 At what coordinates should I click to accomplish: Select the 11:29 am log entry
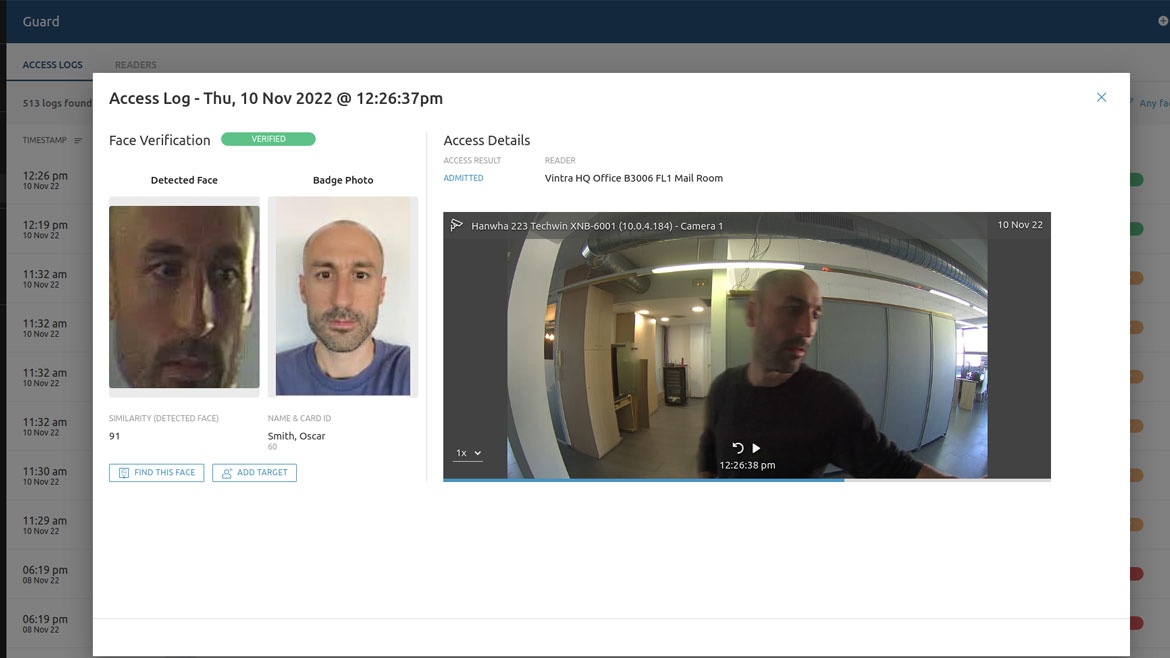pos(45,525)
